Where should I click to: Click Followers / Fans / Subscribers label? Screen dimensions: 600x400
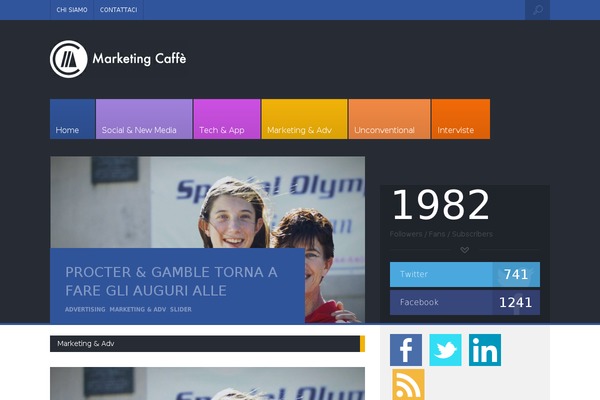pyautogui.click(x=441, y=234)
